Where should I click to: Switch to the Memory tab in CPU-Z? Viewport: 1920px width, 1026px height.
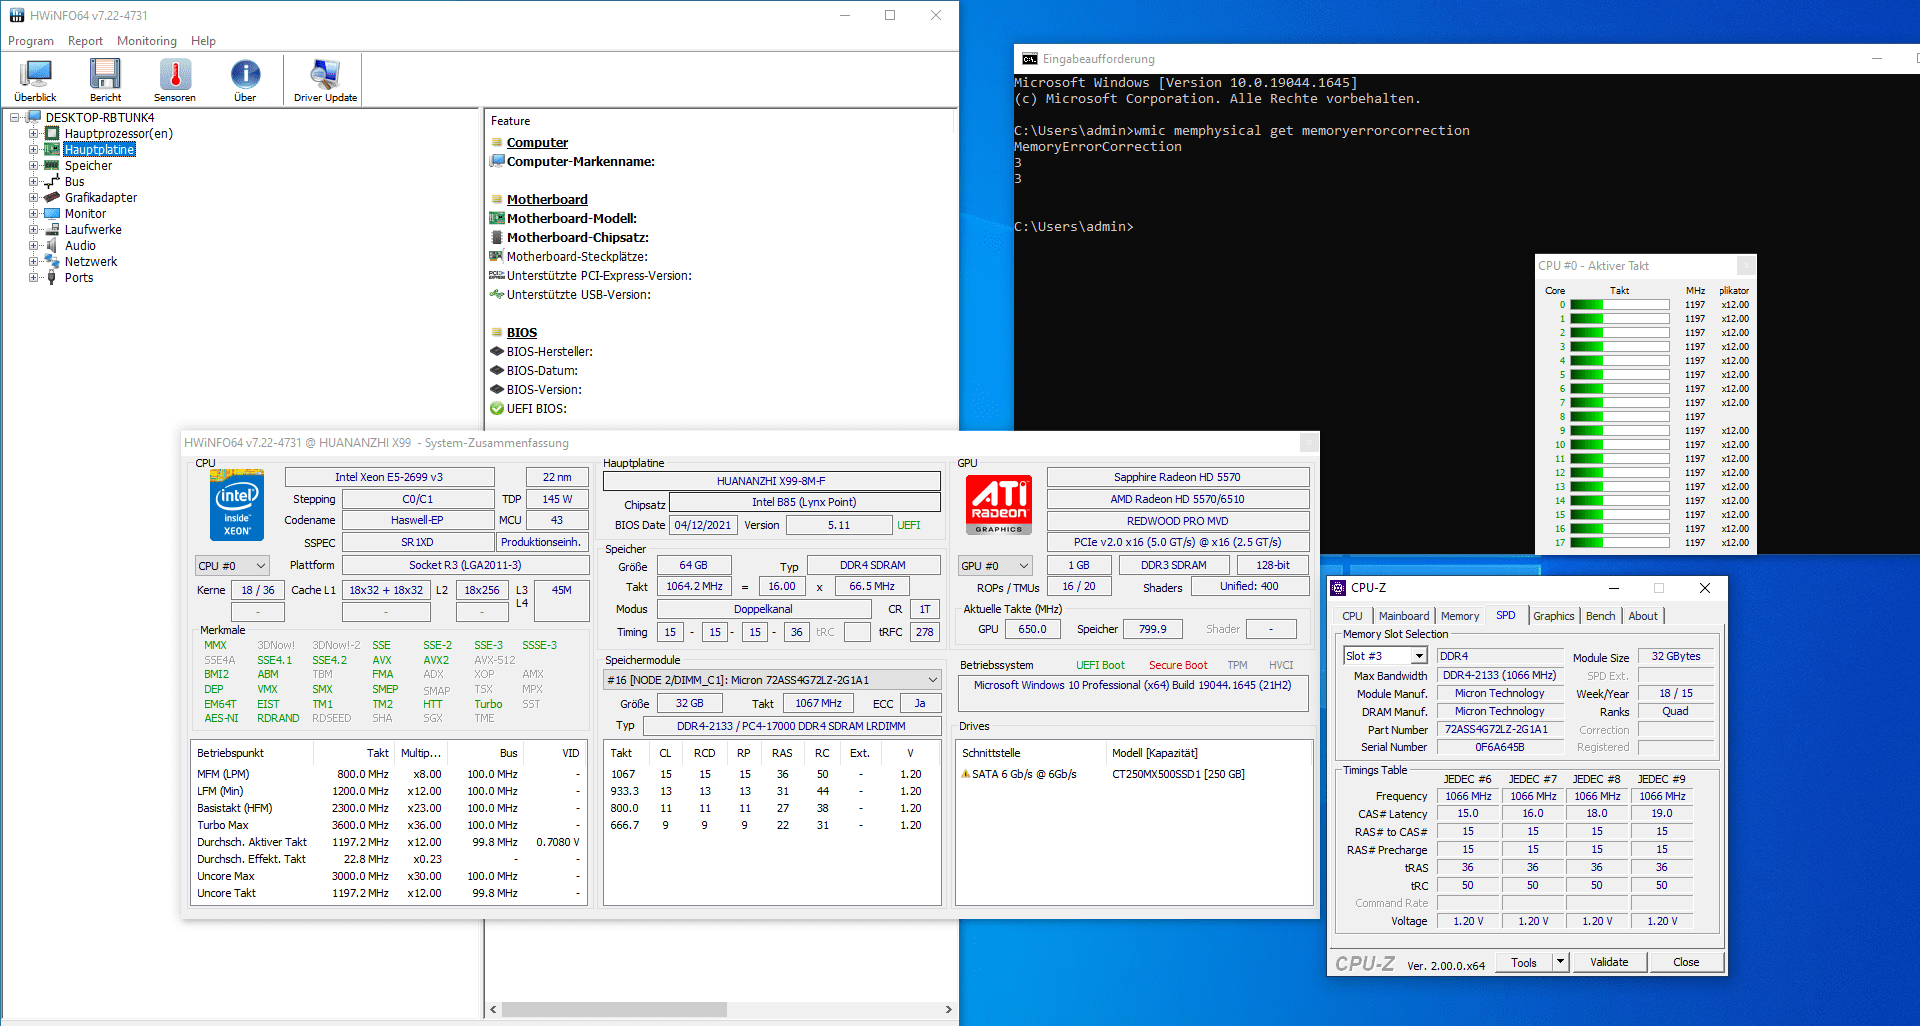[x=1459, y=616]
